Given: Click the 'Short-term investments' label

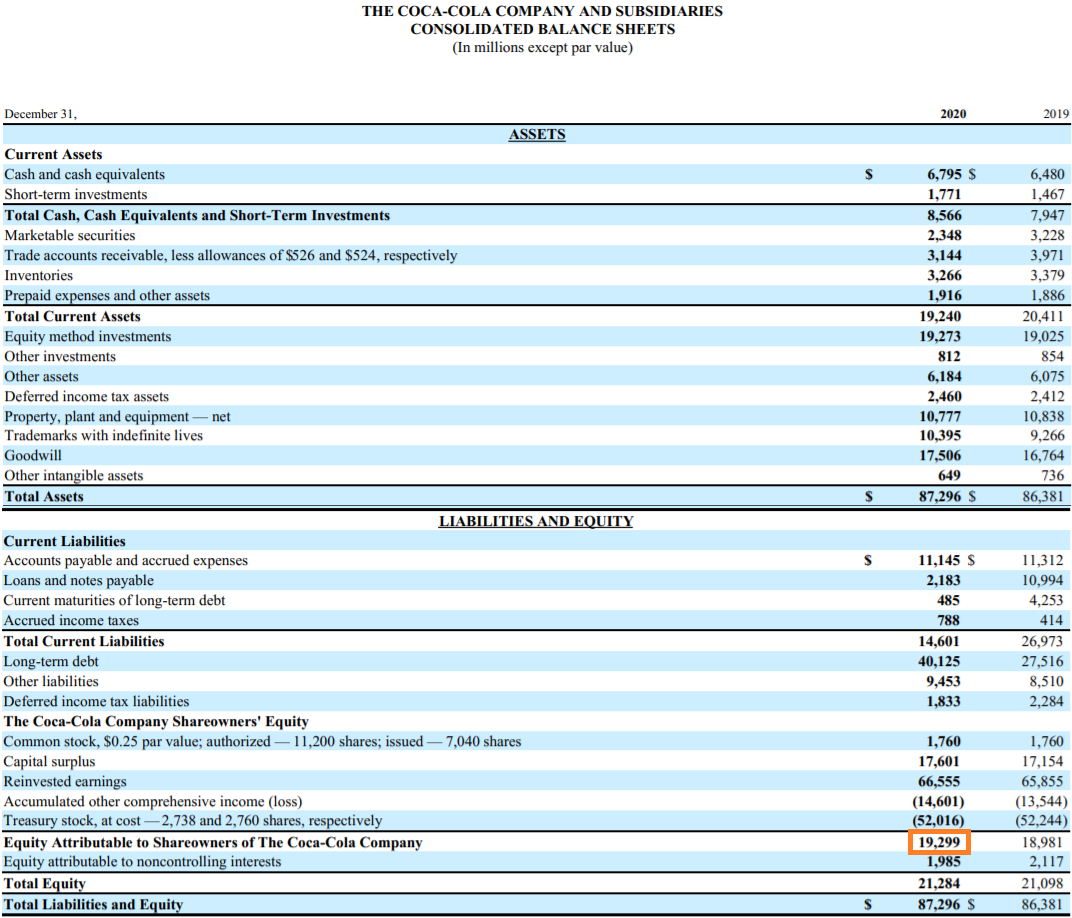Looking at the screenshot, I should (76, 194).
